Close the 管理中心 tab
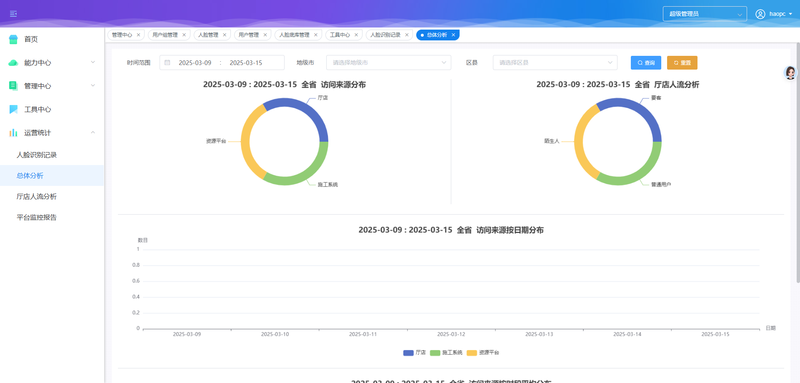The image size is (800, 383). [x=138, y=35]
